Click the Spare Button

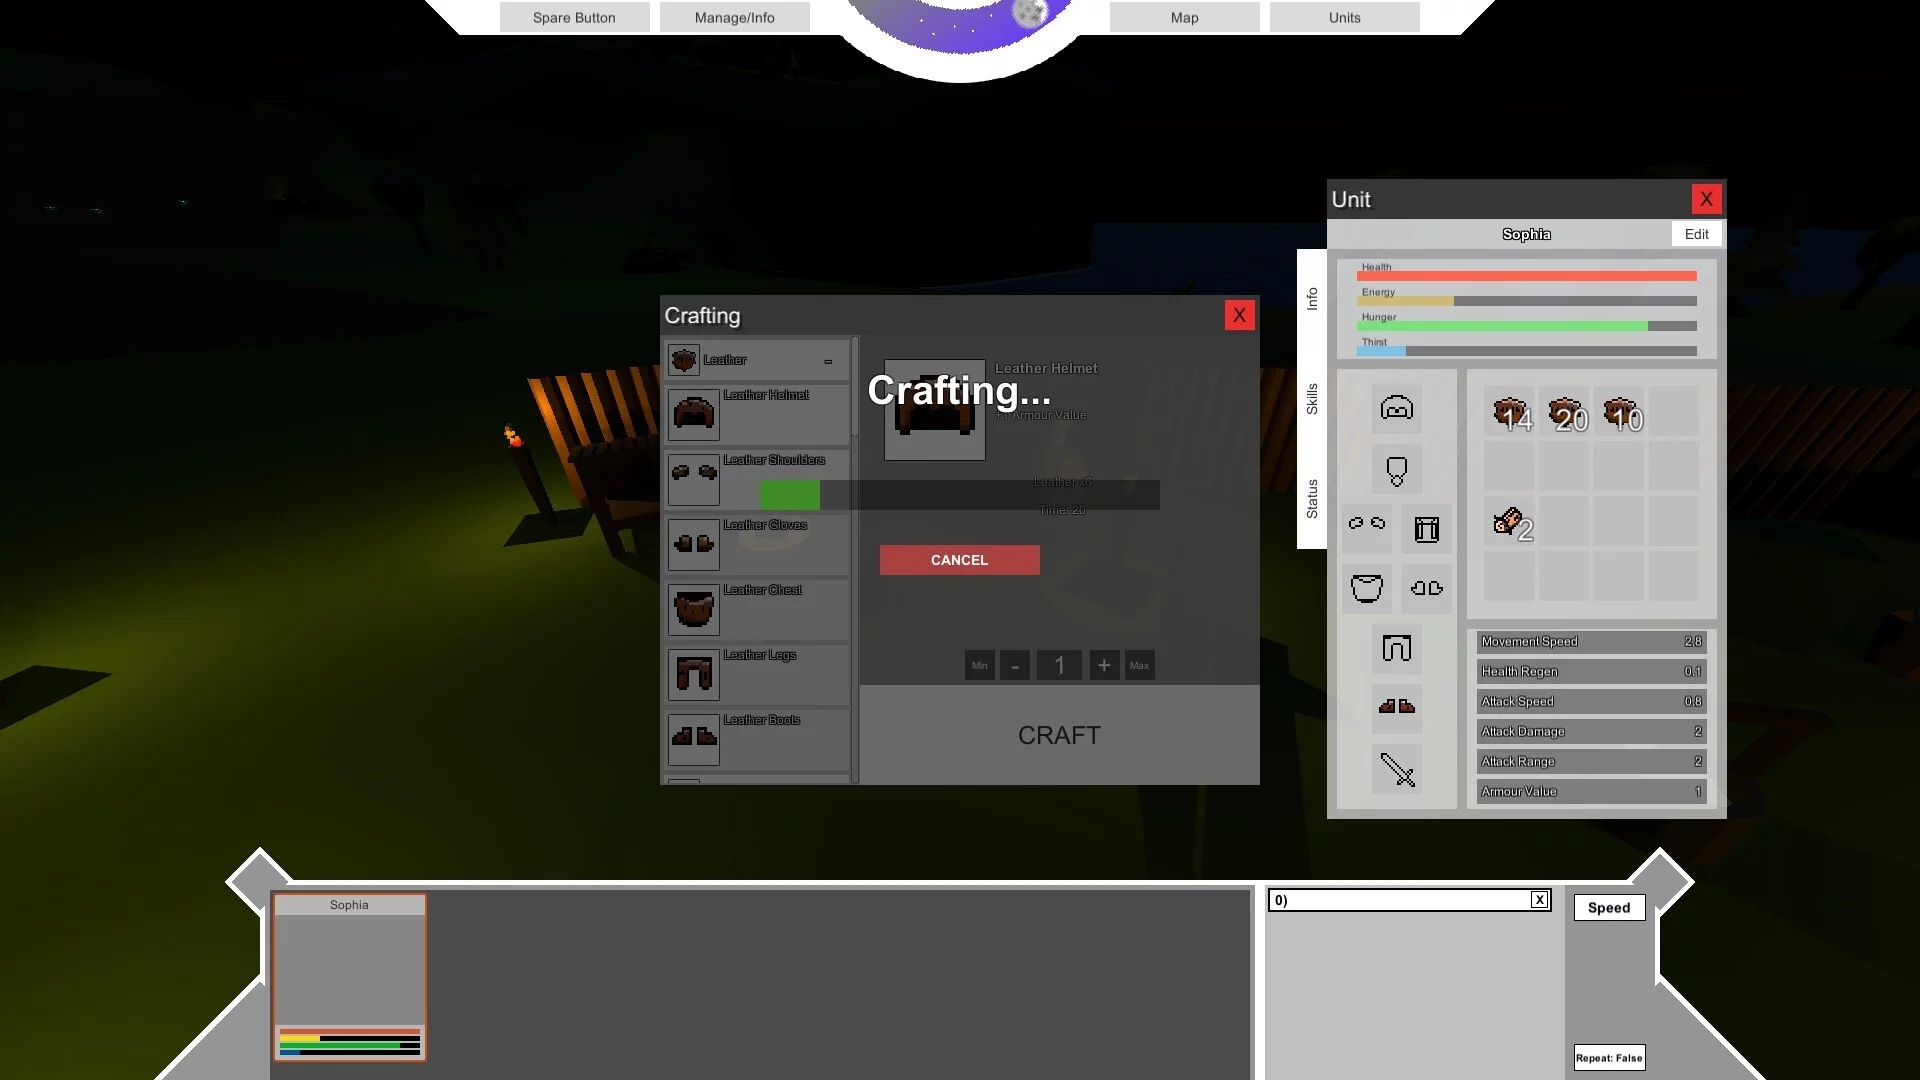click(575, 17)
